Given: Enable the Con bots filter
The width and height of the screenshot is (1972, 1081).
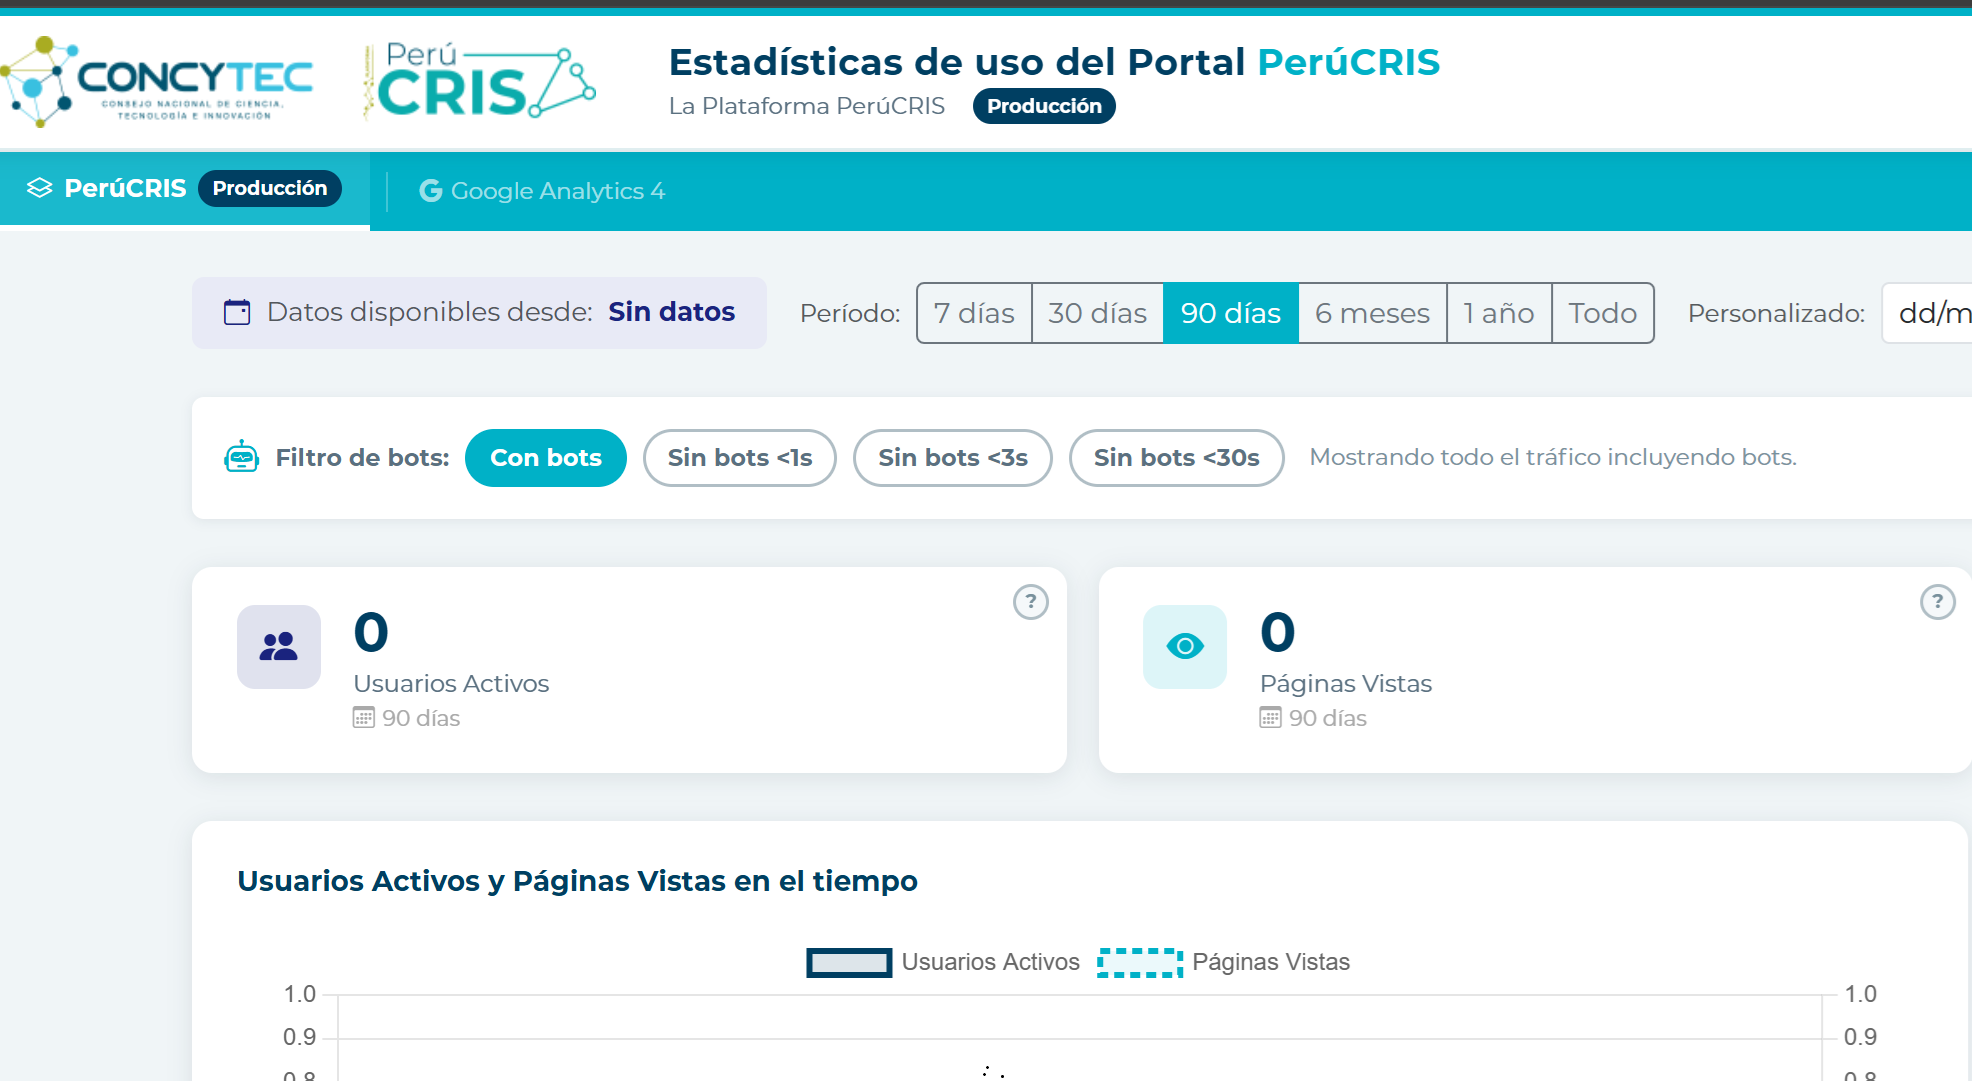Looking at the screenshot, I should pos(546,458).
